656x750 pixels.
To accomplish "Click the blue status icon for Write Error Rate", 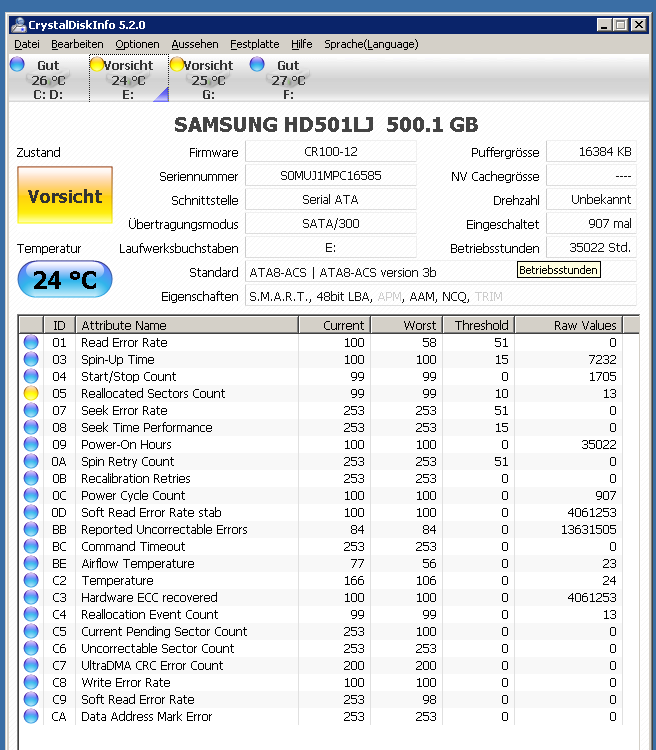I will tap(31, 682).
